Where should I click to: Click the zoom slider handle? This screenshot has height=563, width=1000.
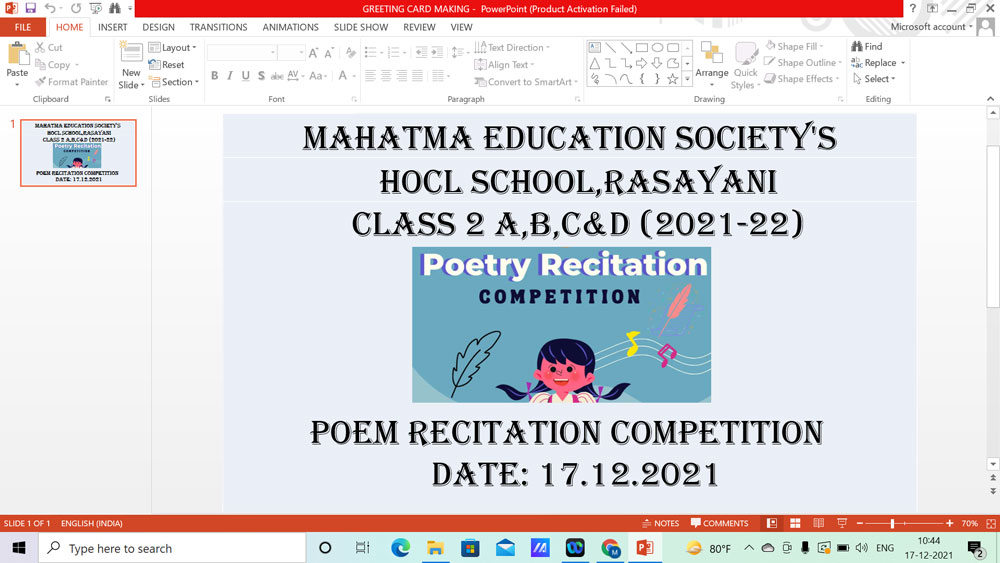[x=891, y=523]
